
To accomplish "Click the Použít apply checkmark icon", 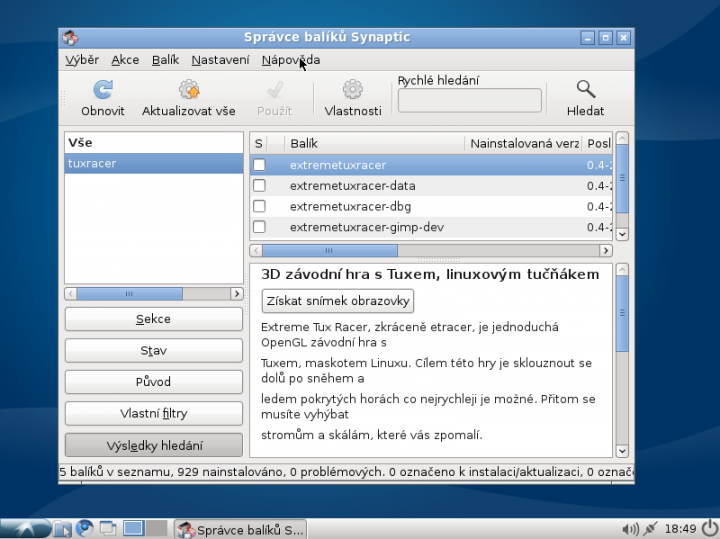I will click(x=275, y=90).
